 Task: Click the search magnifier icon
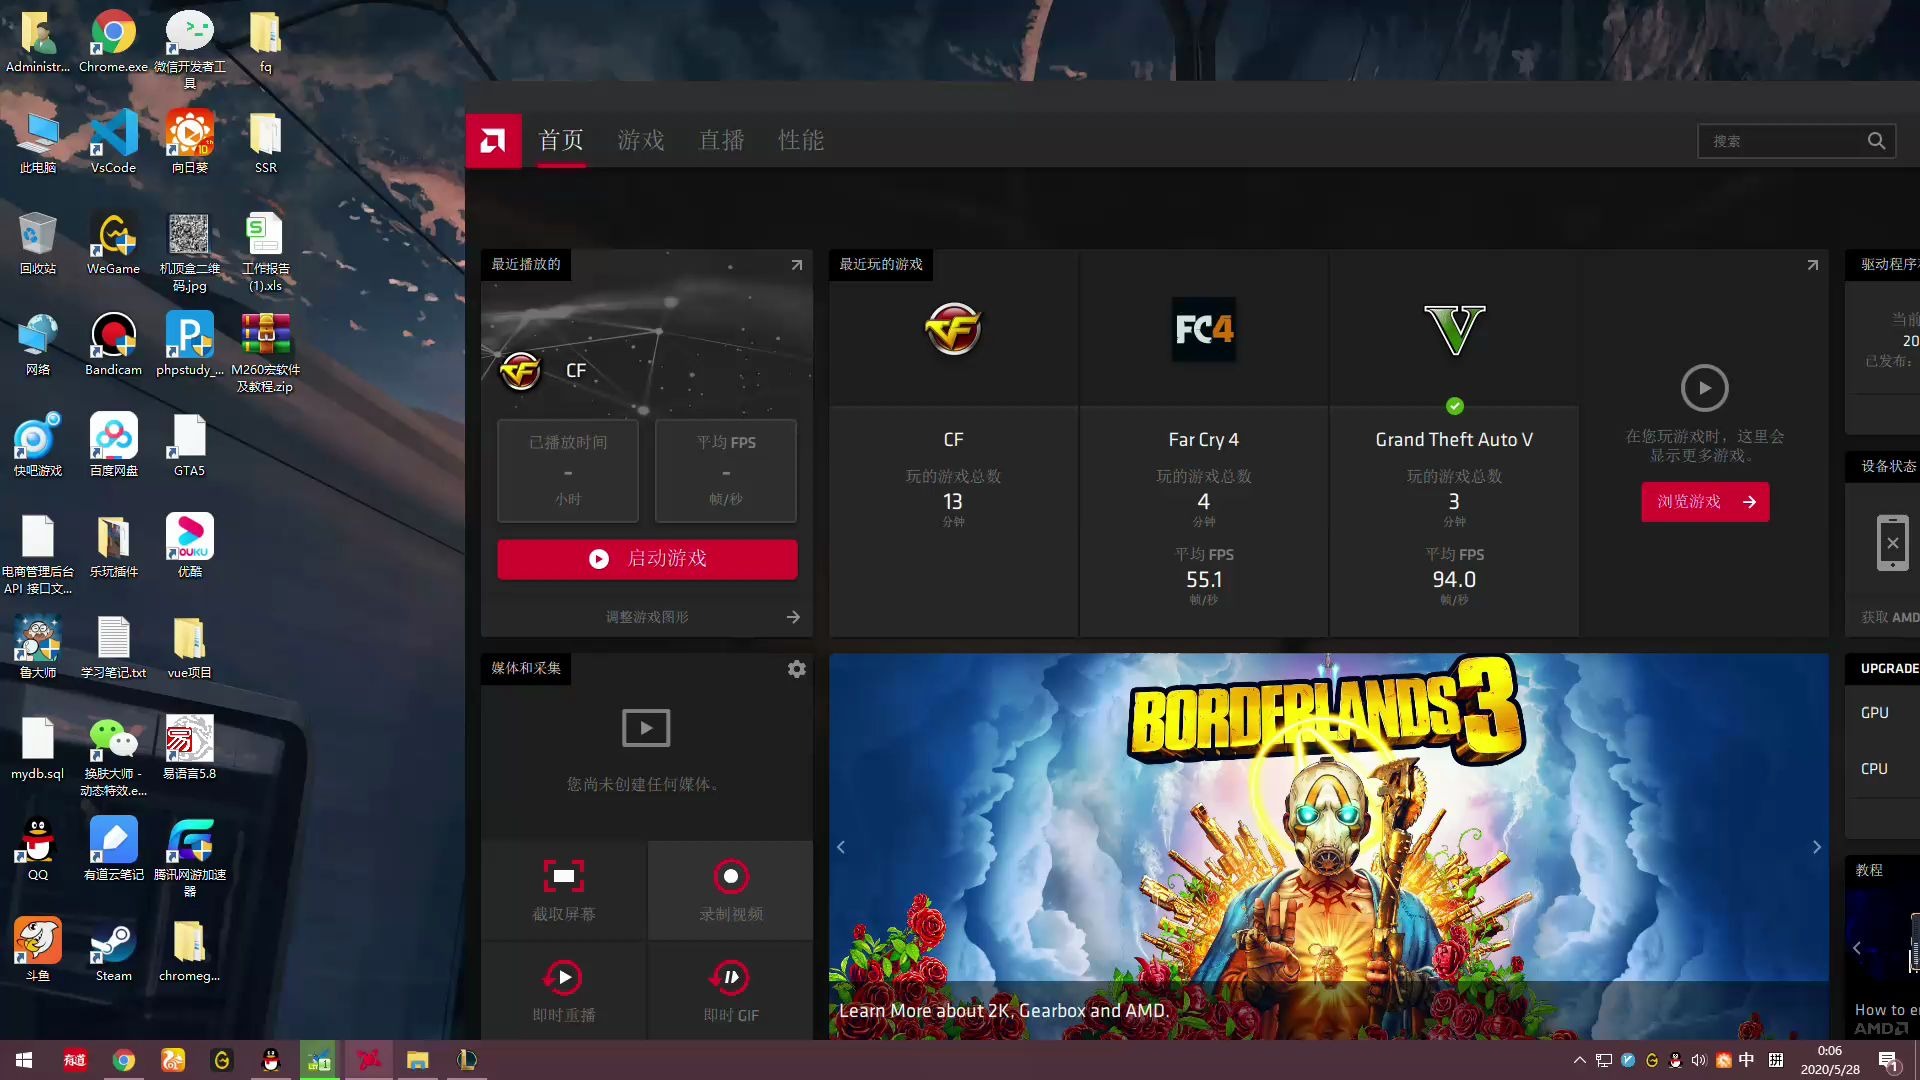1876,141
